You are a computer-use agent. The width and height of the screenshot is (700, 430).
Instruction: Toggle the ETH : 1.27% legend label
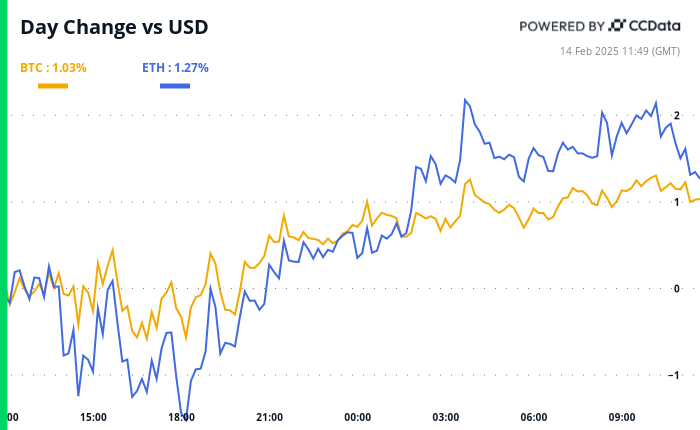[x=175, y=68]
